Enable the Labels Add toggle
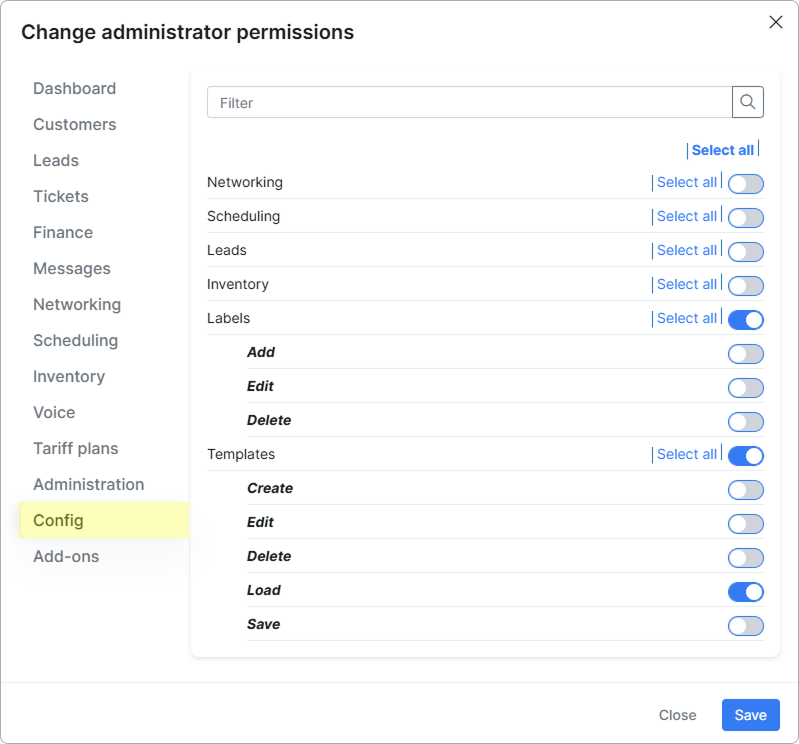The height and width of the screenshot is (744, 799). [745, 354]
